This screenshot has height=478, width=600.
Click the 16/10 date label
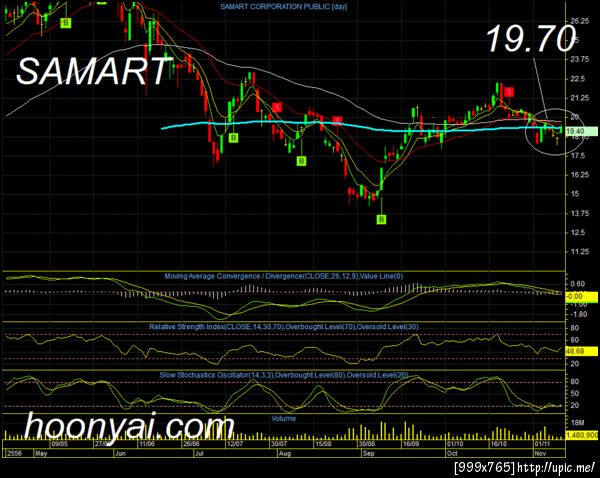pos(499,444)
